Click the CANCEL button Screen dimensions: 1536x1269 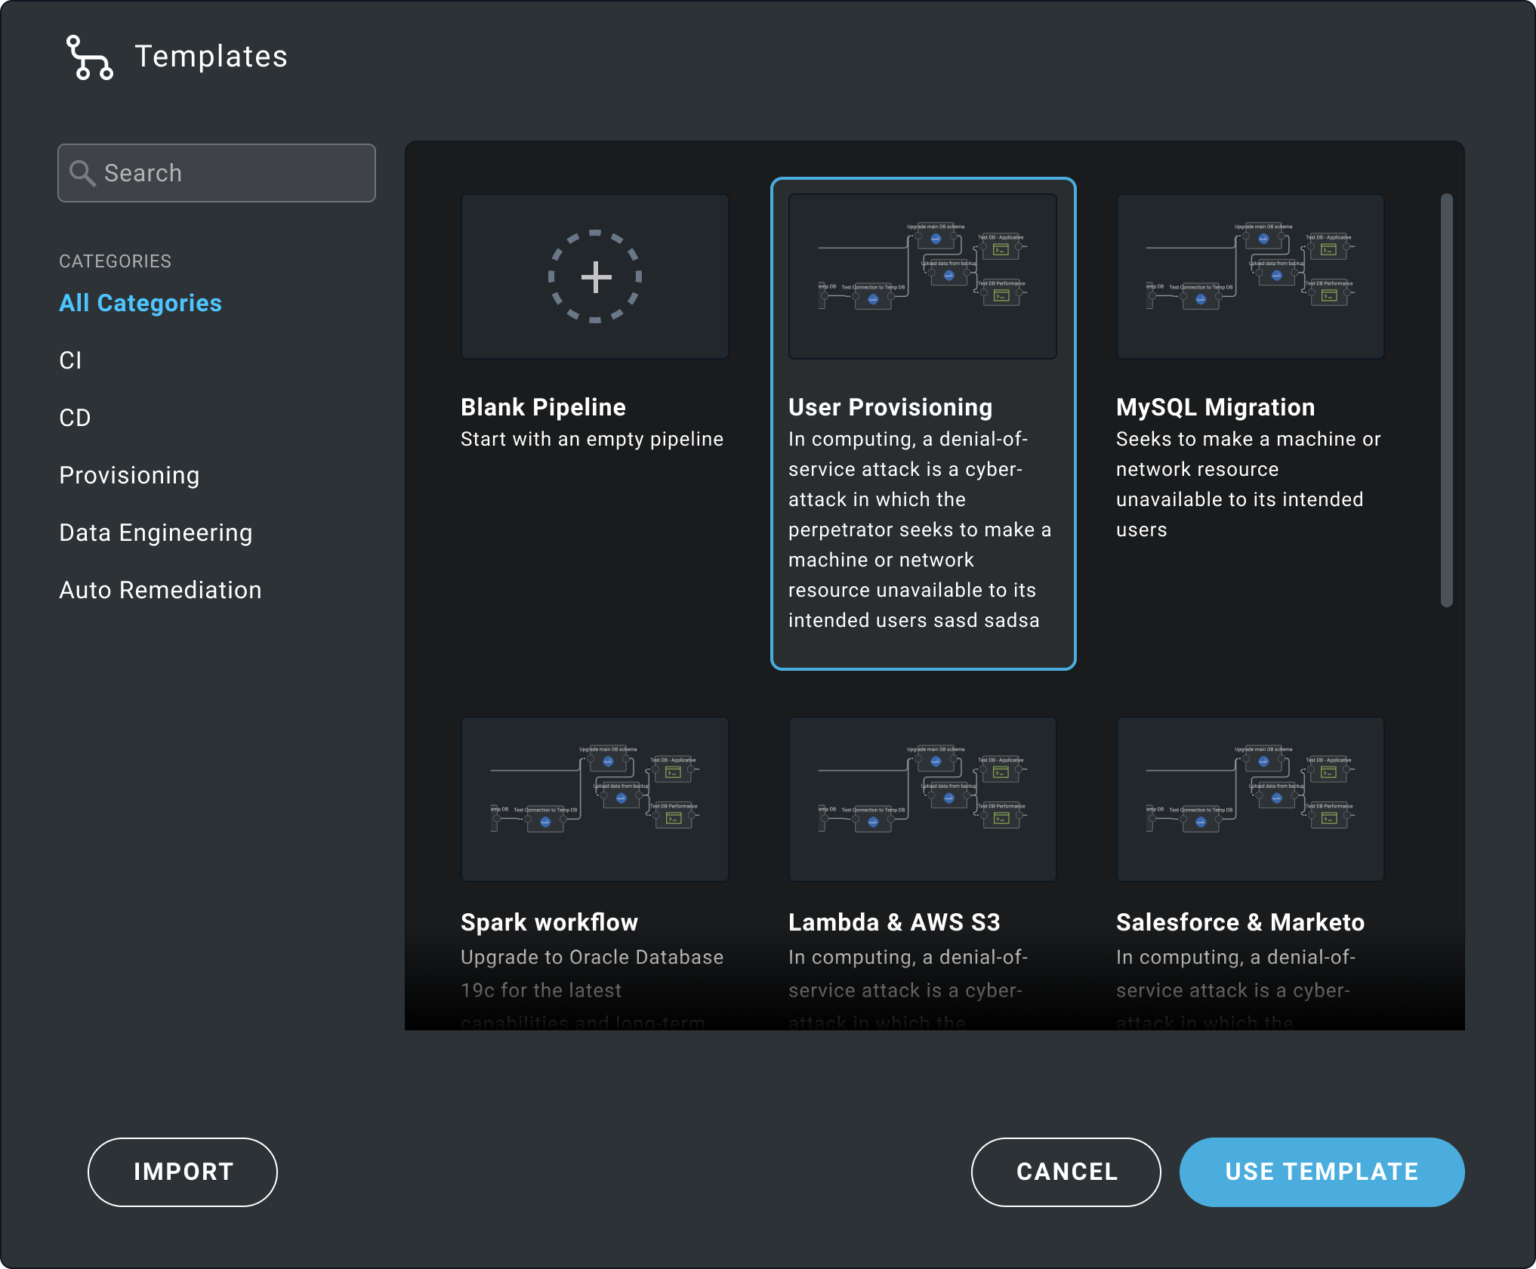click(1066, 1171)
